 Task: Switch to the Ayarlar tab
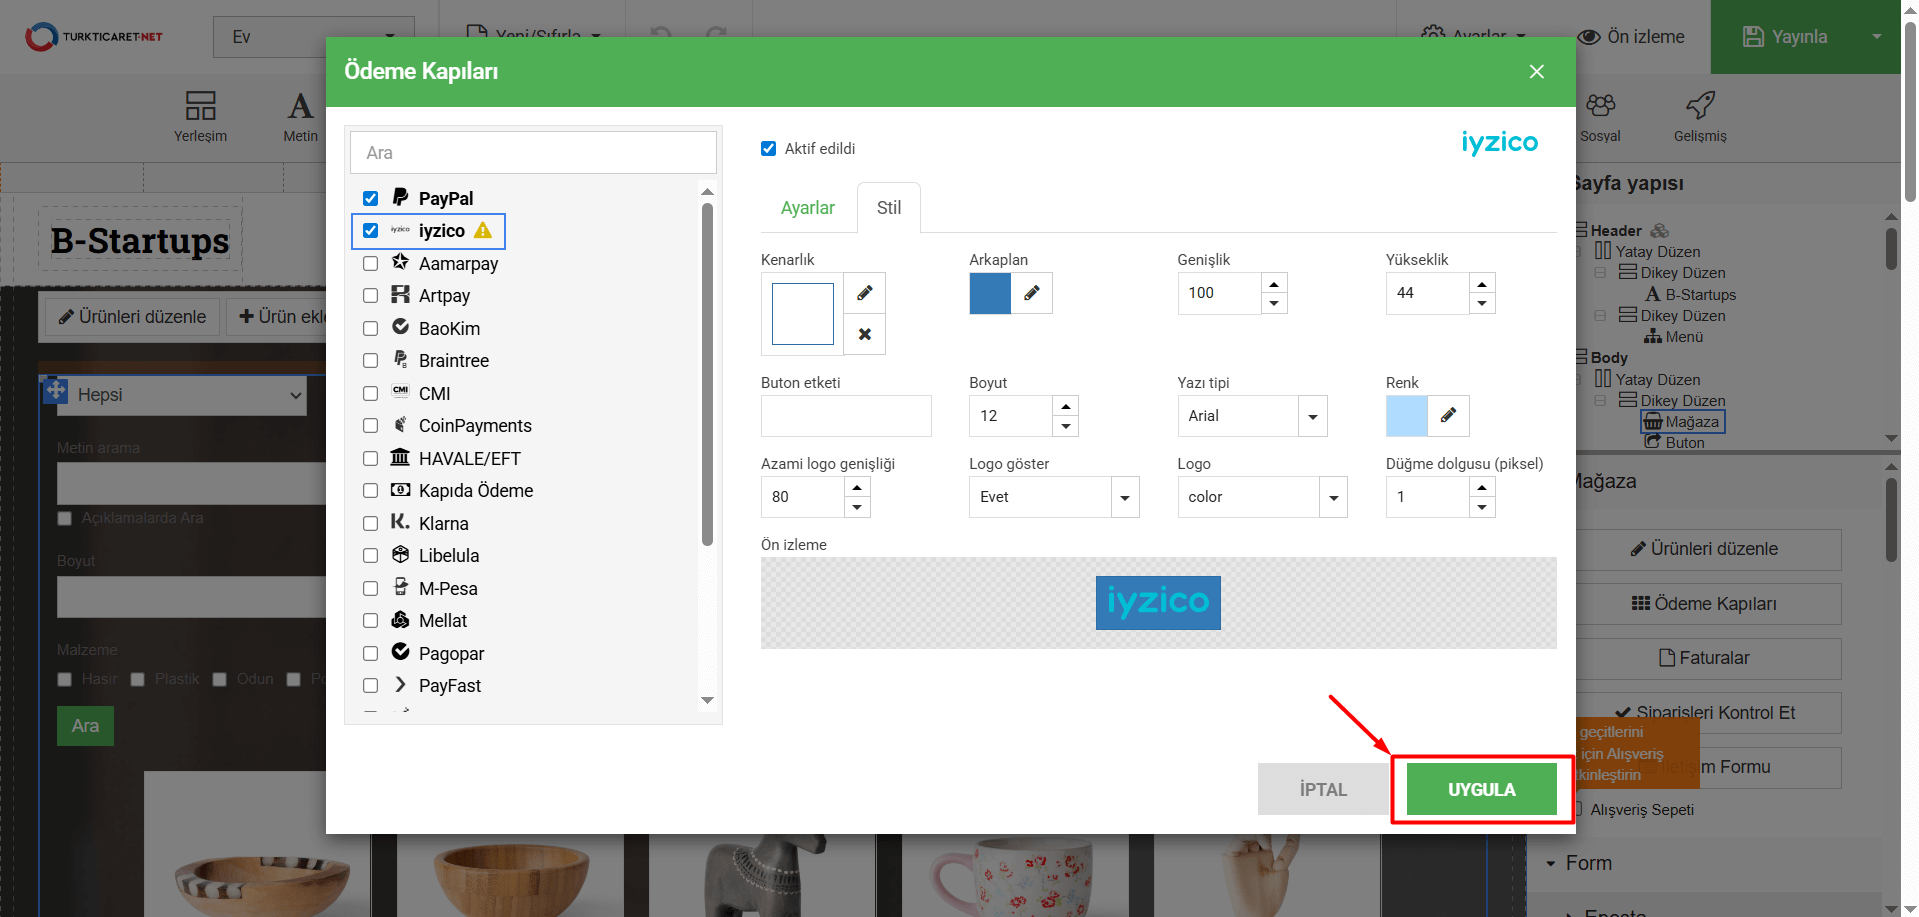click(x=807, y=208)
